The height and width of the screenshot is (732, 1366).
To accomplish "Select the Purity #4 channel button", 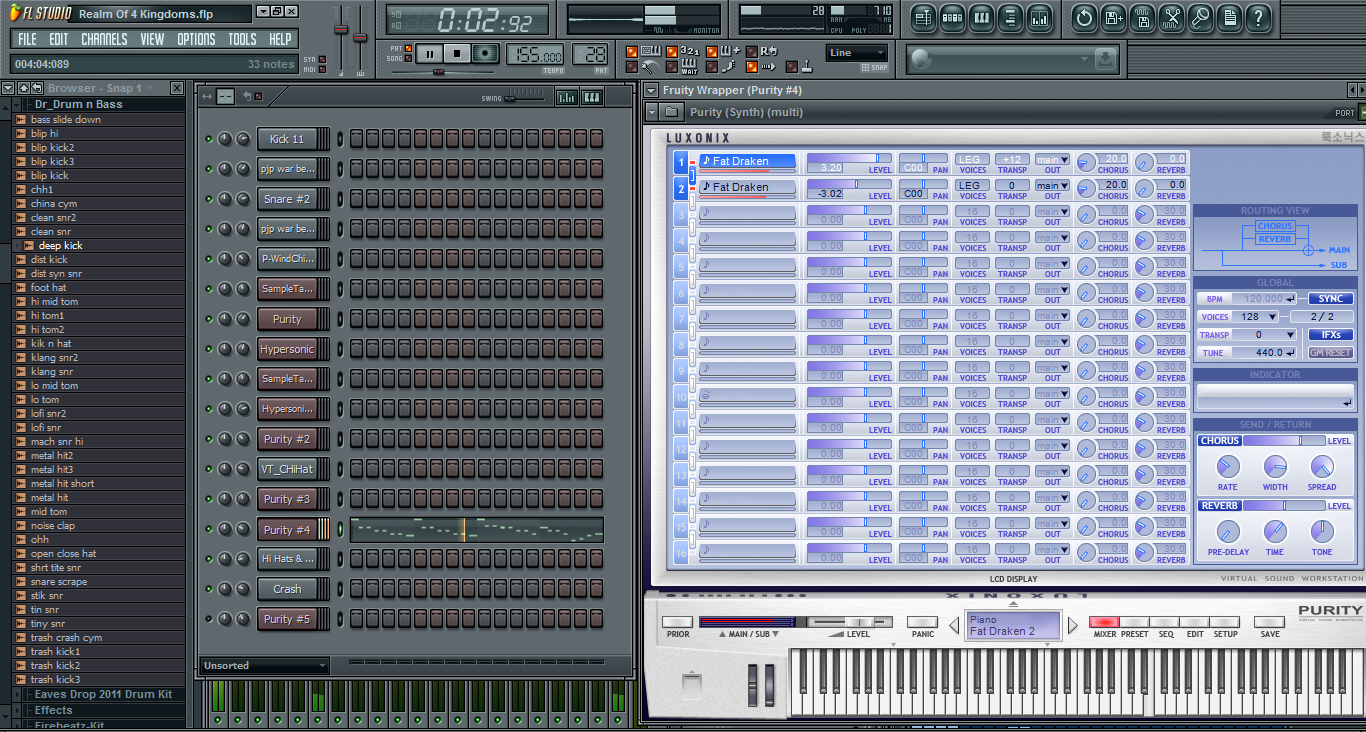I will click(x=287, y=530).
